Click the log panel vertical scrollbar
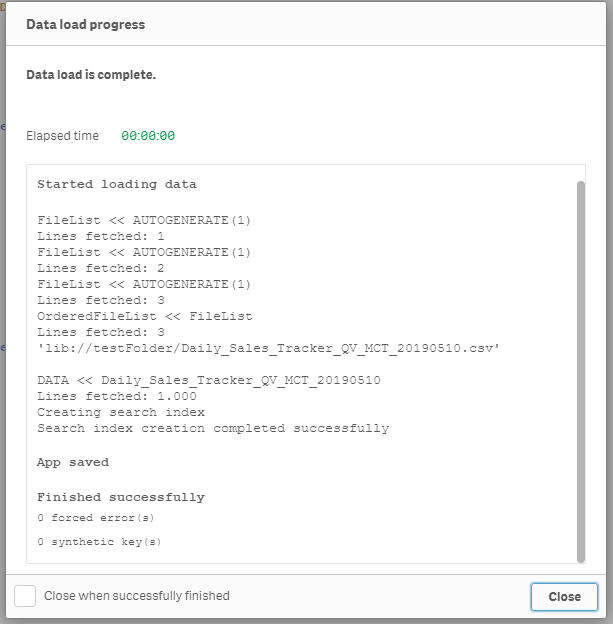The height and width of the screenshot is (624, 613). point(580,370)
